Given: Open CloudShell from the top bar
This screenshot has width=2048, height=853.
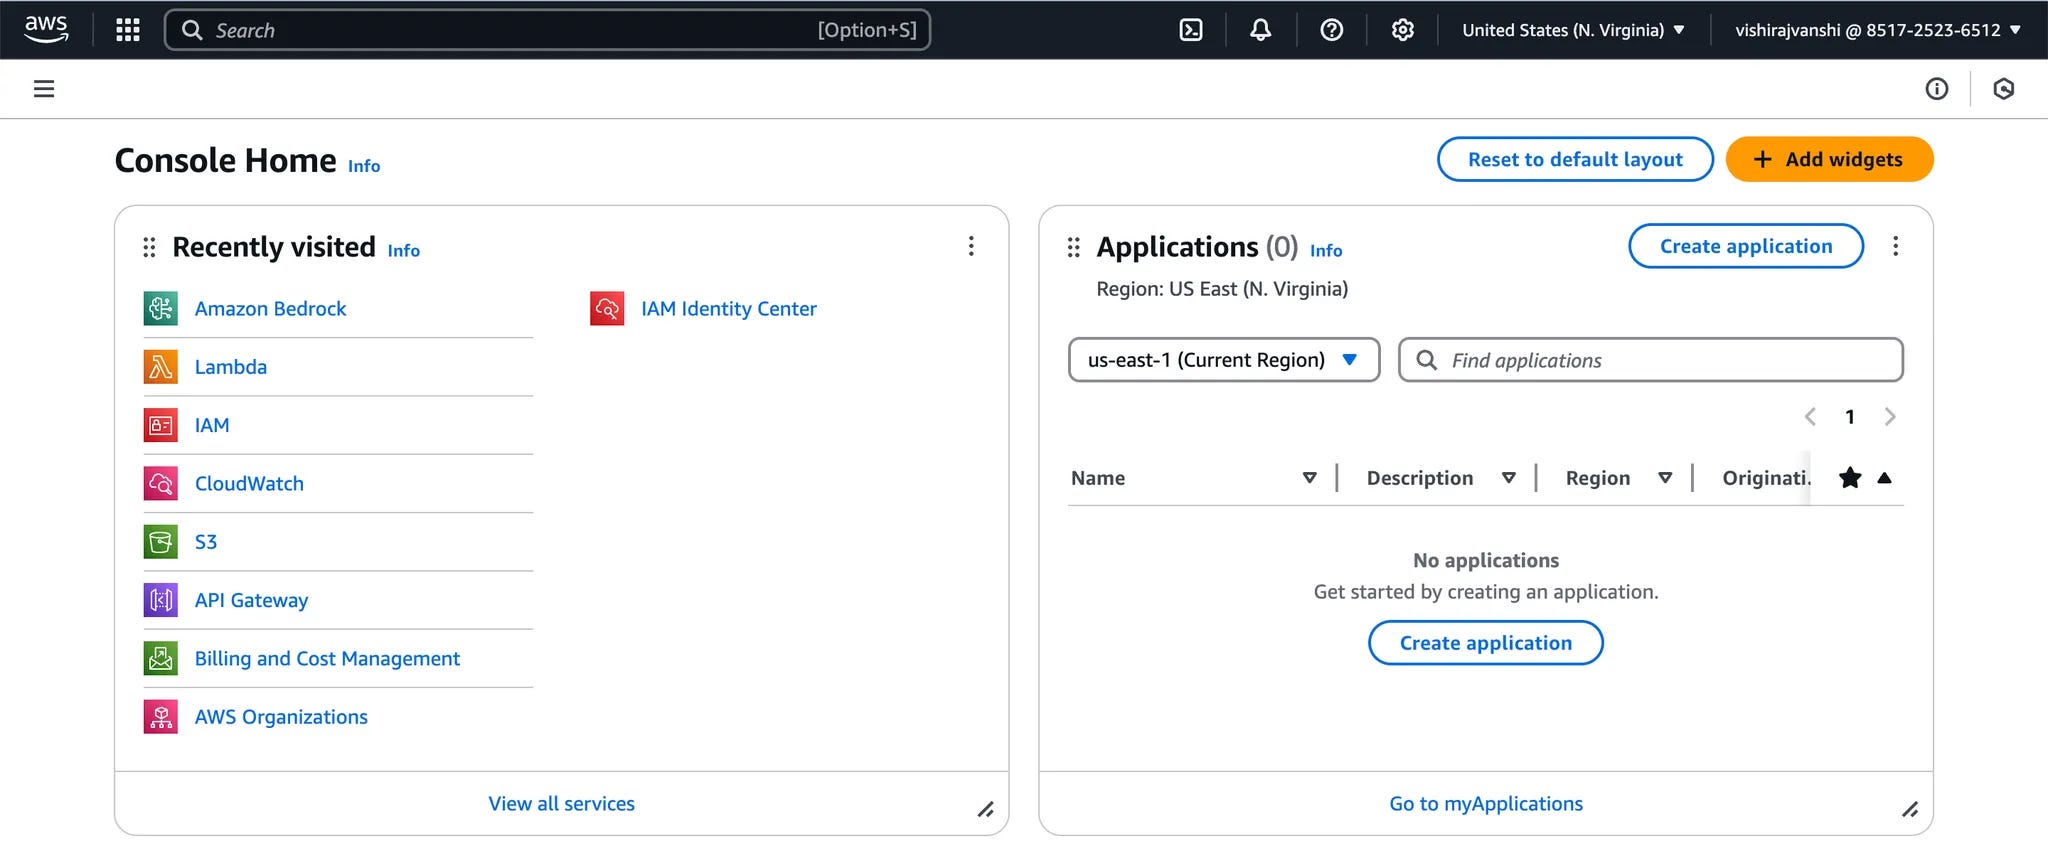Looking at the screenshot, I should (1191, 30).
